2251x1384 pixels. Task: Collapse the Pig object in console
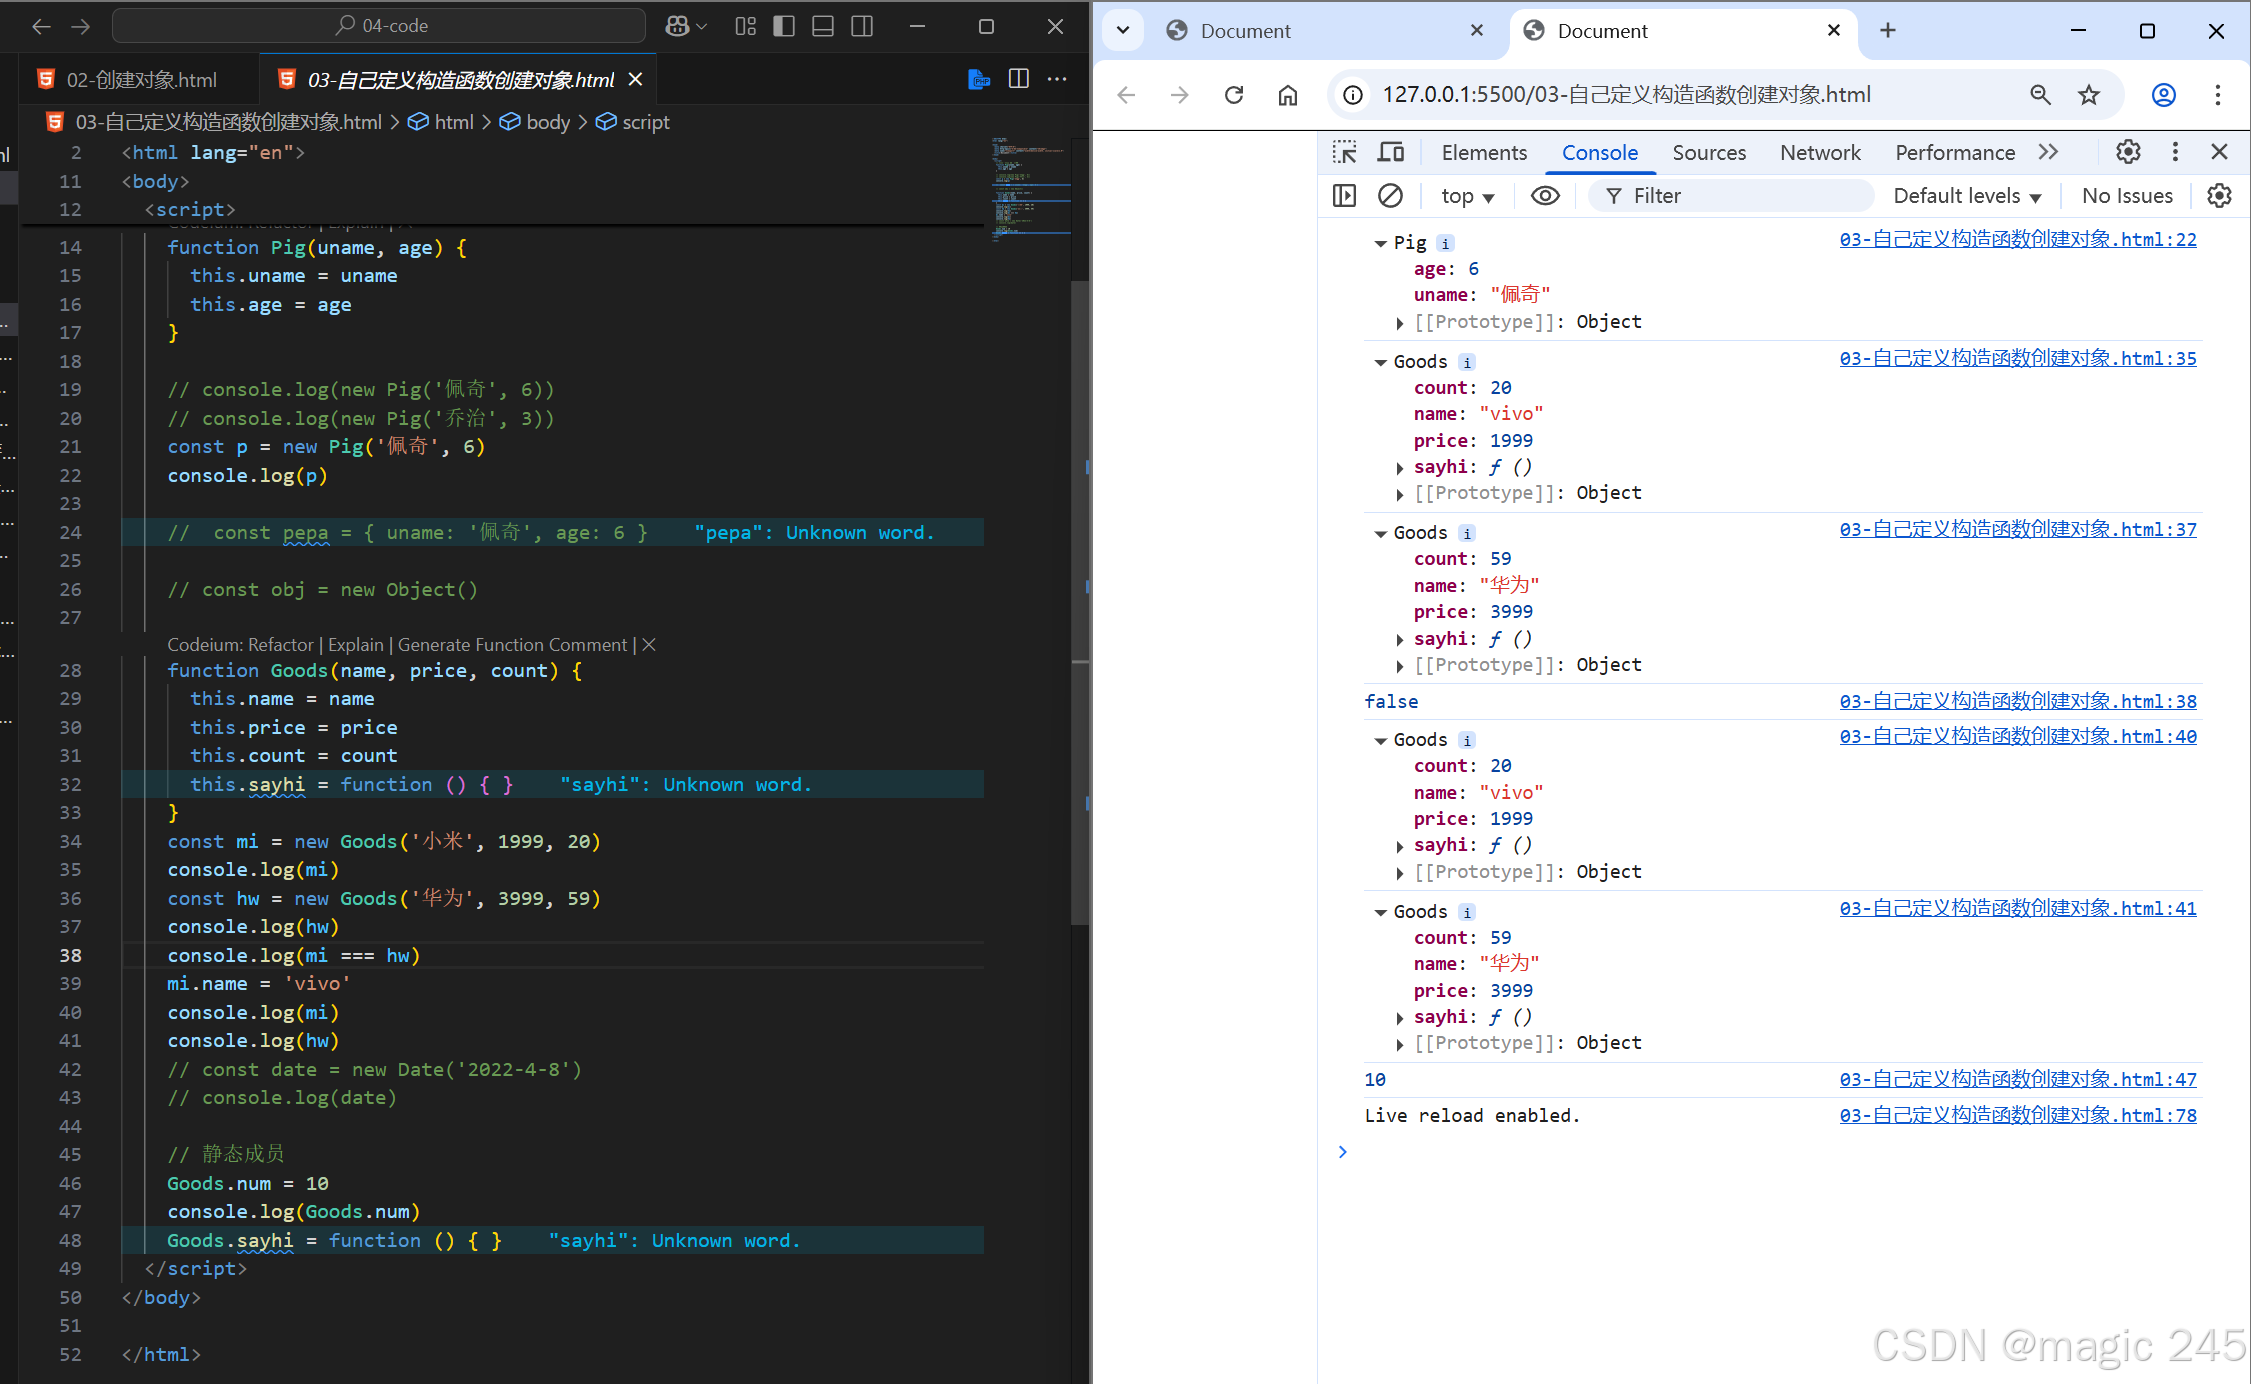(x=1380, y=243)
